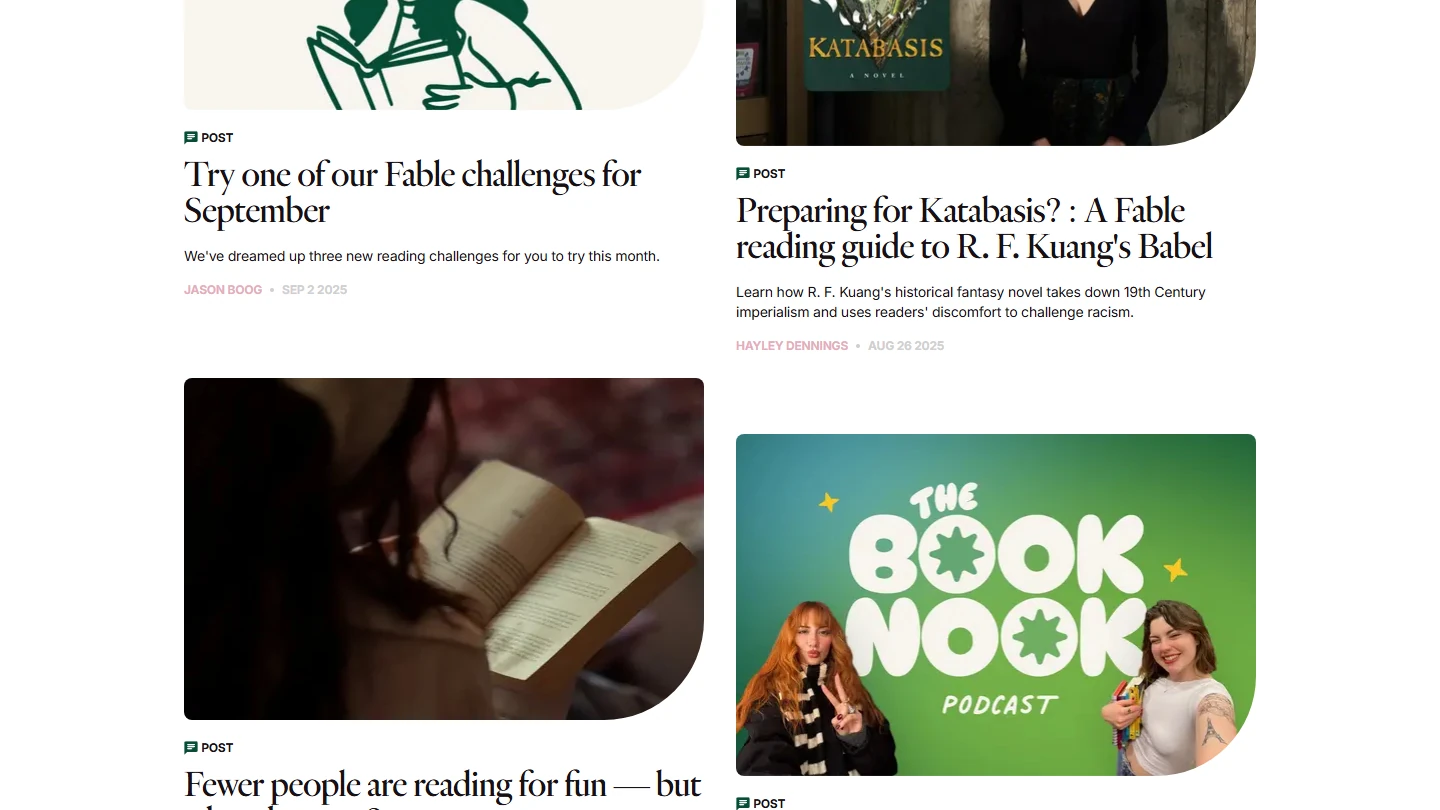
Task: Click the AUG 26 2025 date
Action: [x=906, y=346]
